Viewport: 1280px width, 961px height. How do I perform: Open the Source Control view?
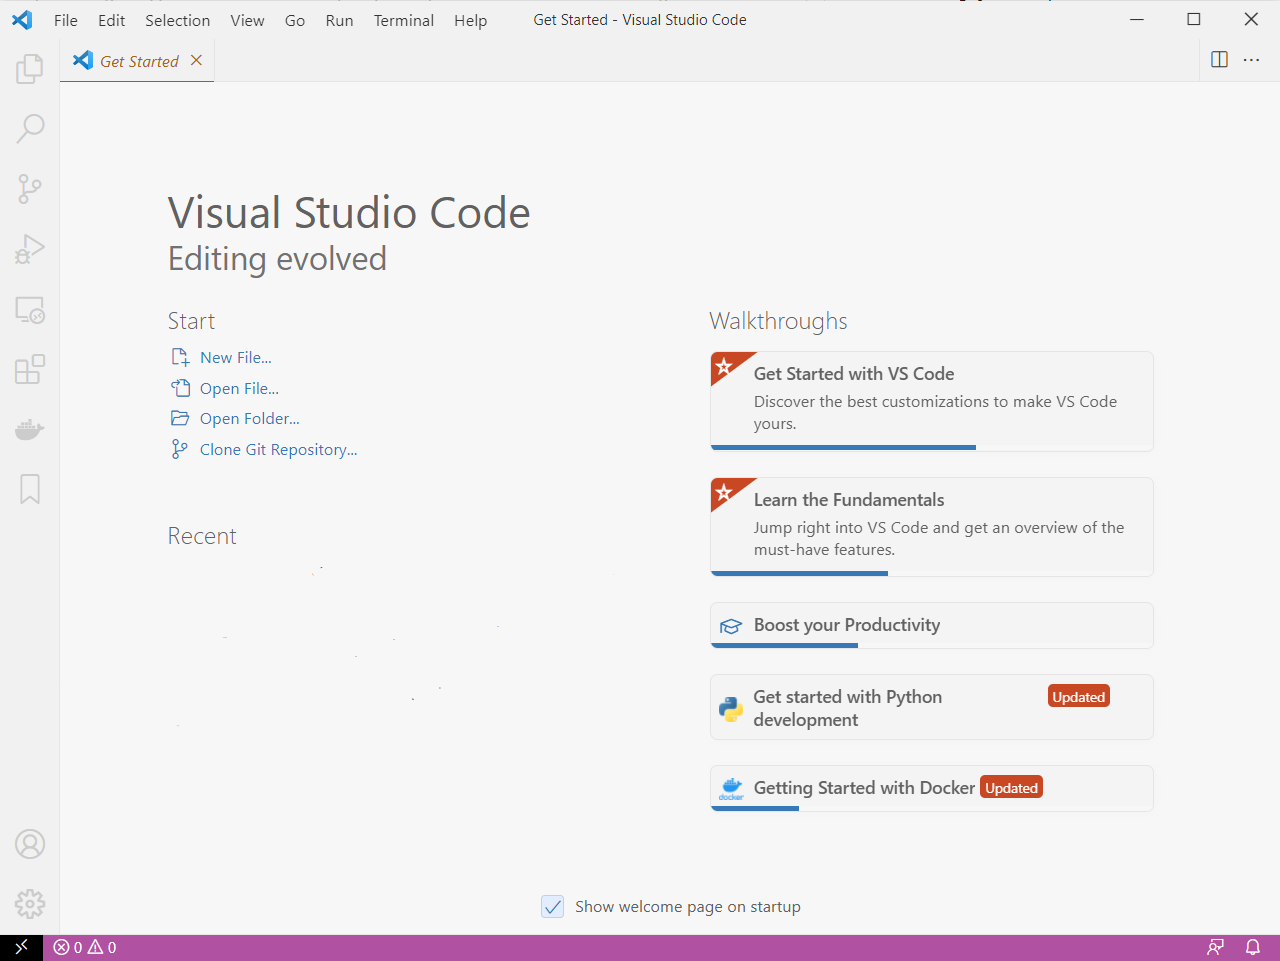pos(30,189)
